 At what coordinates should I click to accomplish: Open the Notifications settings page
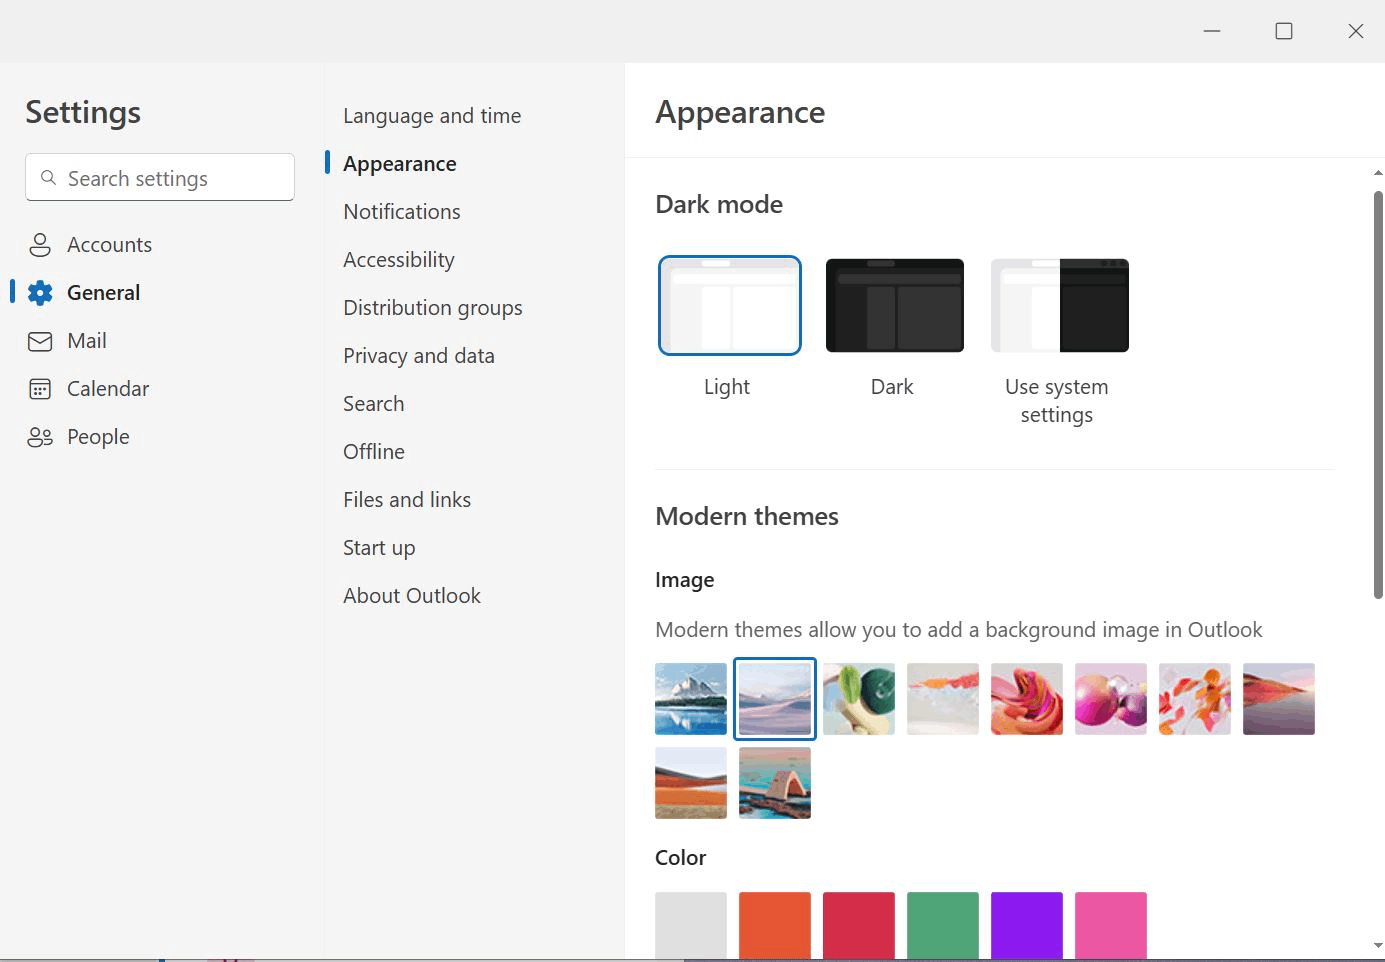tap(402, 211)
